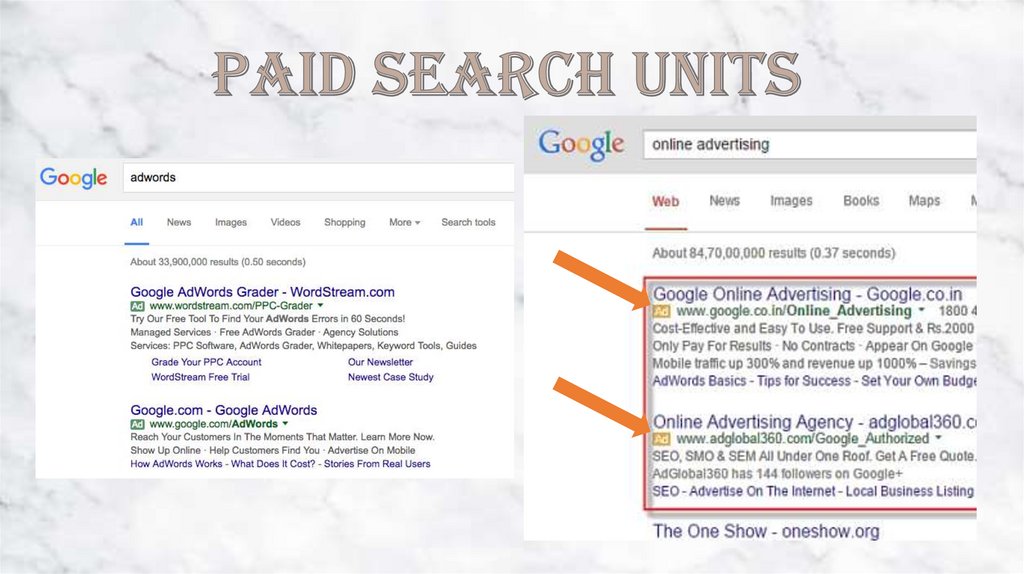Click the Ad badge beside www.google.co.in URL
The width and height of the screenshot is (1024, 574).
[x=661, y=311]
